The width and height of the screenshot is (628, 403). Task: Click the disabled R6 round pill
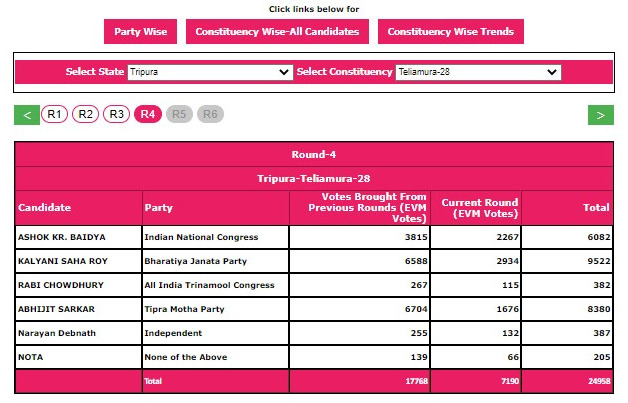click(210, 115)
